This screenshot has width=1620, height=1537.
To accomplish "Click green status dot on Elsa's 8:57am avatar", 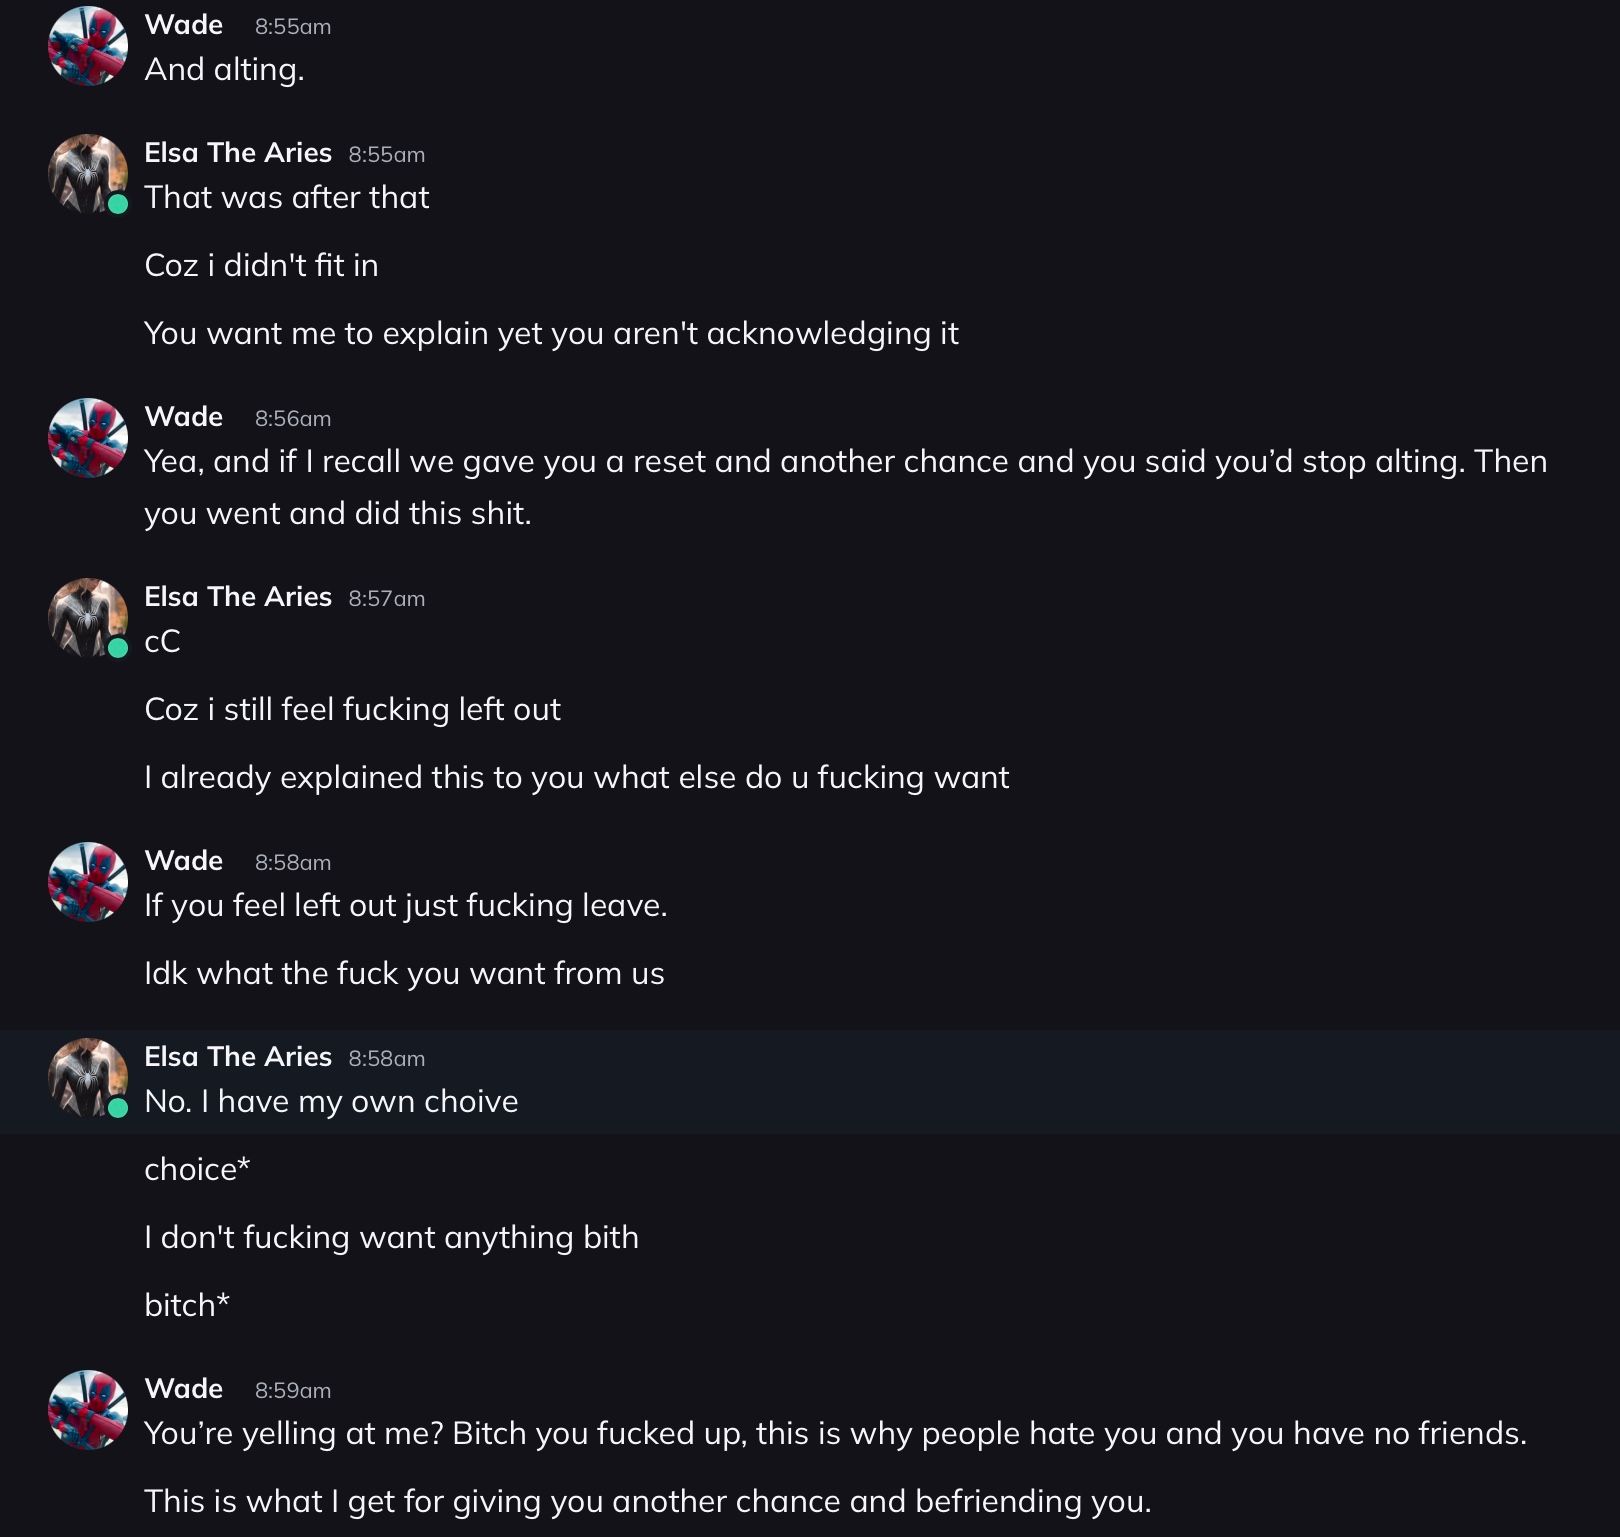I will (118, 648).
